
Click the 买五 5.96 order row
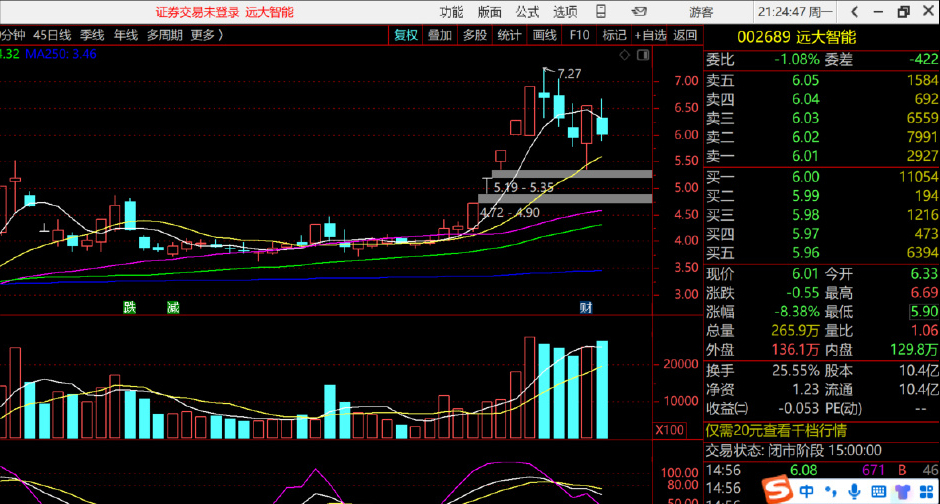click(x=822, y=253)
